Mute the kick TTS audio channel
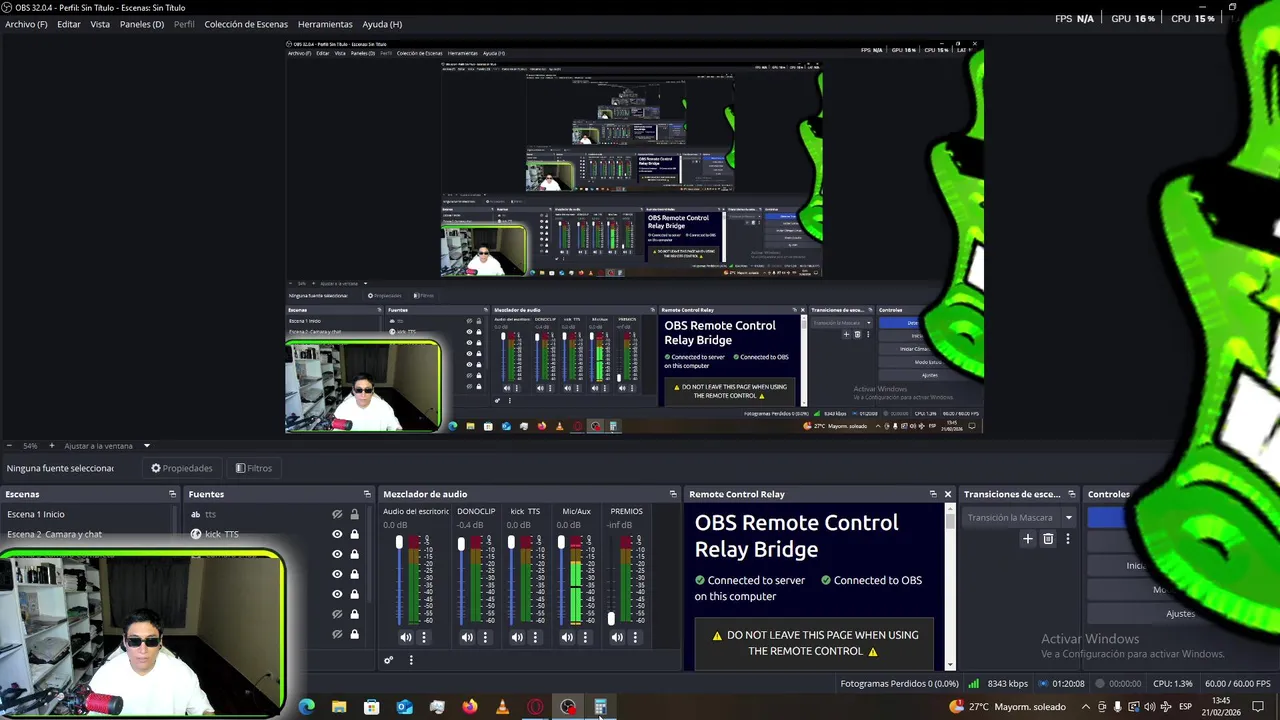The image size is (1280, 720). (517, 637)
